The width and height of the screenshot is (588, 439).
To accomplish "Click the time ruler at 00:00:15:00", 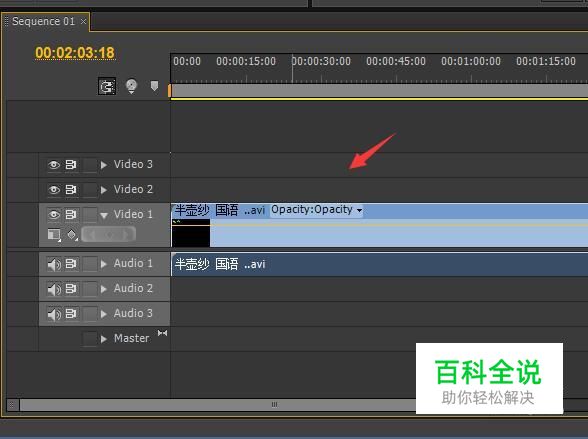I will pyautogui.click(x=246, y=61).
